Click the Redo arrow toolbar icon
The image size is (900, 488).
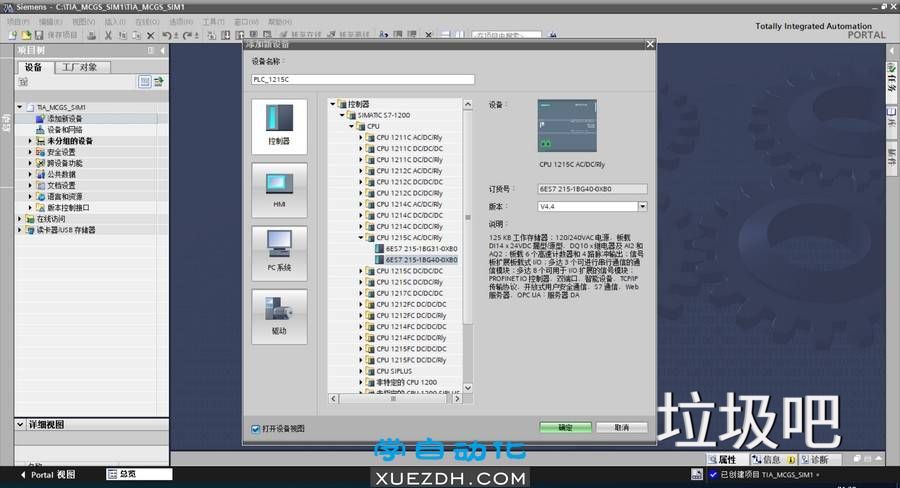point(187,35)
